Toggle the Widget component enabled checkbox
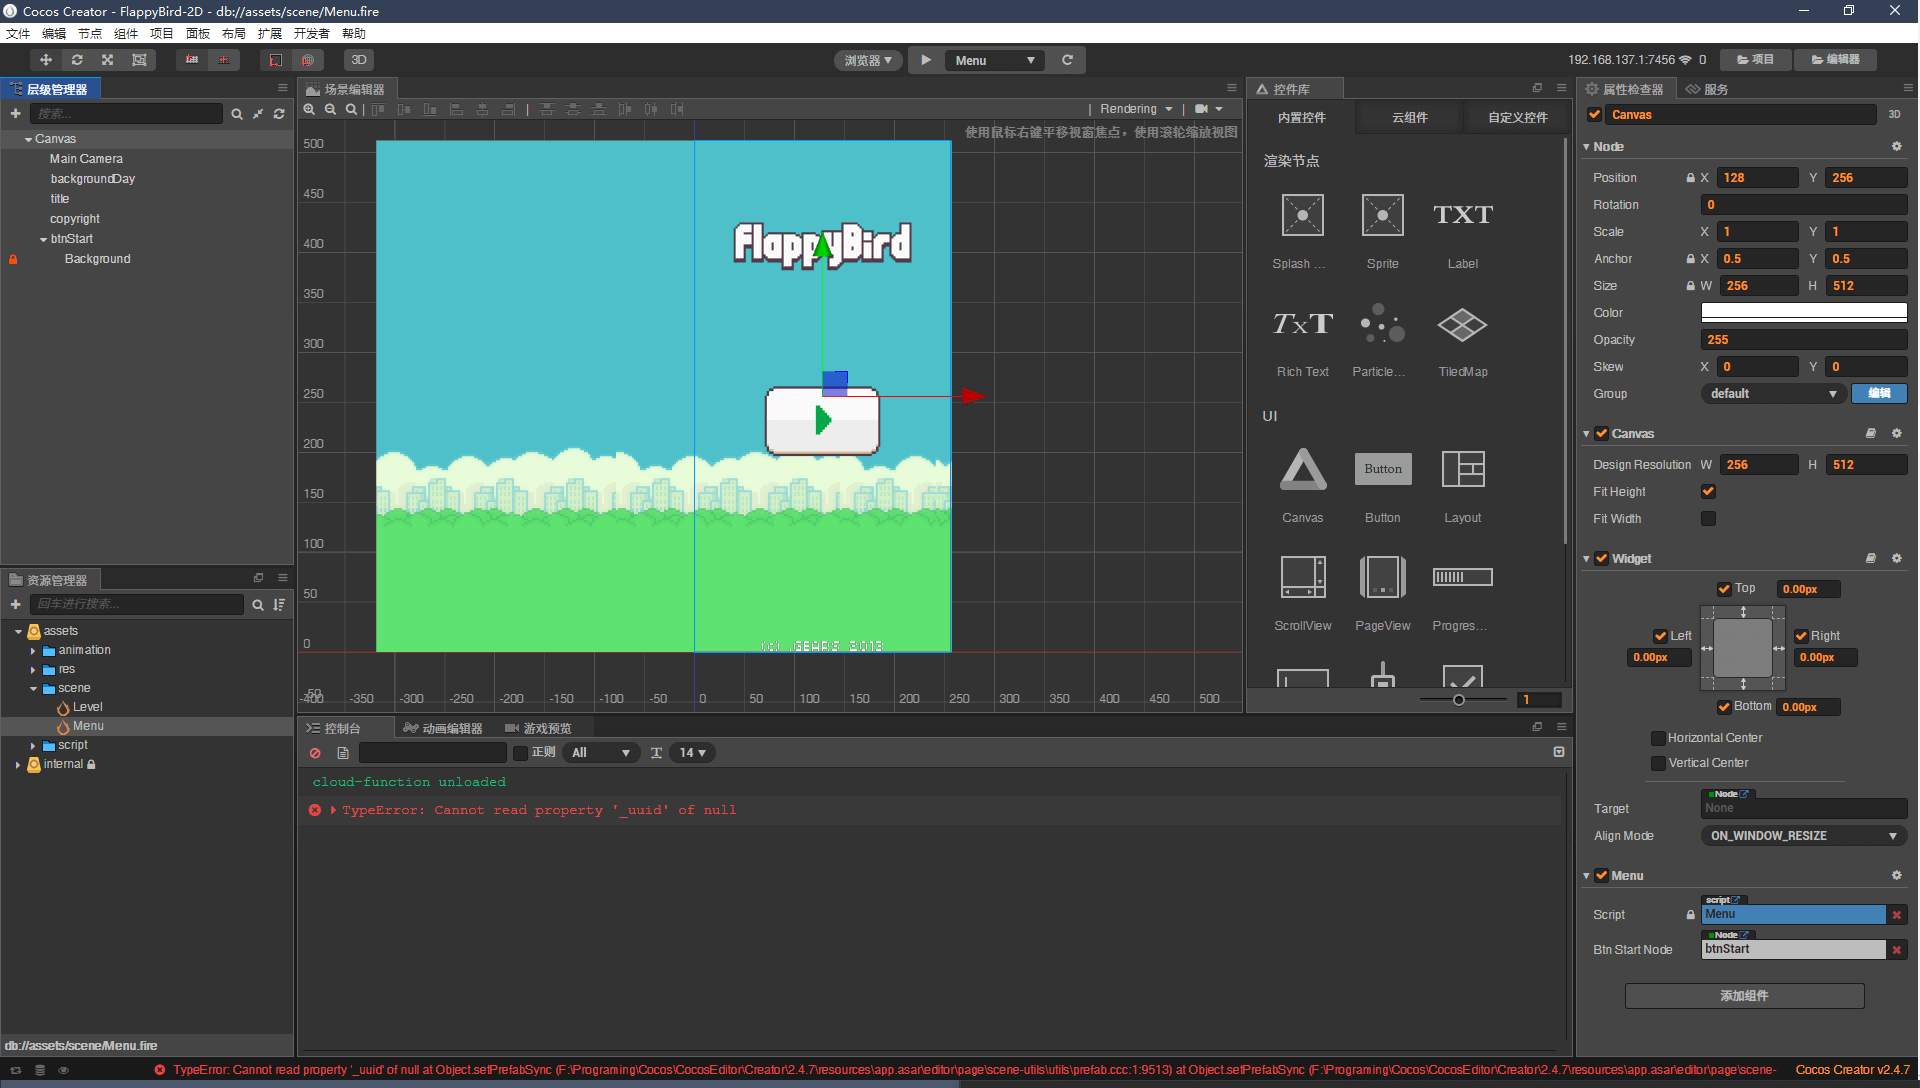This screenshot has height=1088, width=1920. 1601,559
